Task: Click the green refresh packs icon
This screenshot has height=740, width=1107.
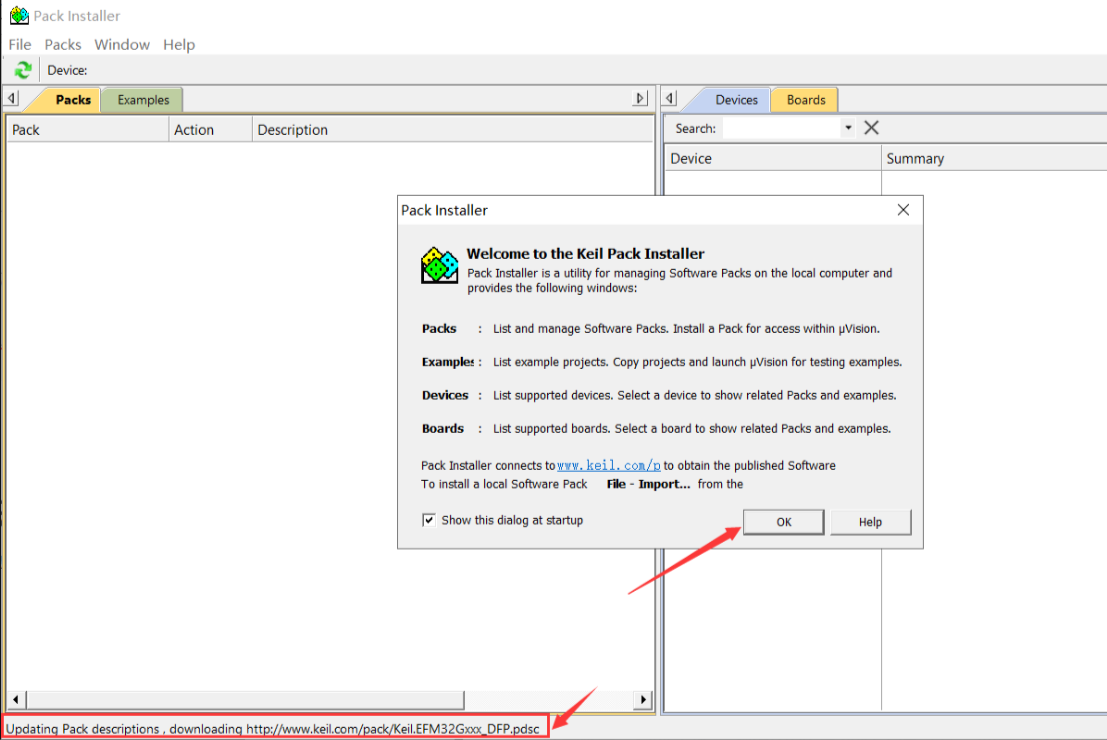Action: 23,70
